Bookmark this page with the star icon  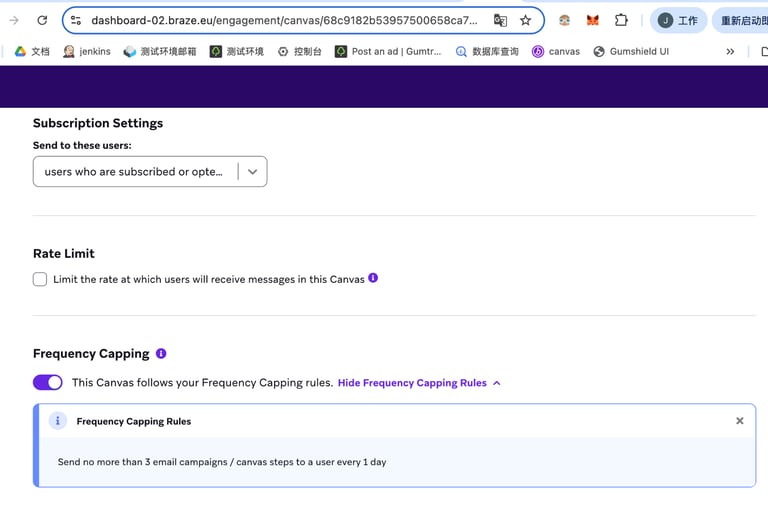tap(525, 20)
